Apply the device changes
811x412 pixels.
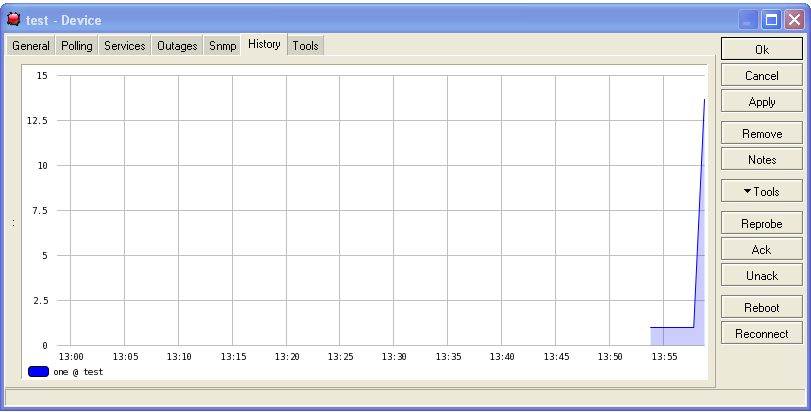click(762, 102)
